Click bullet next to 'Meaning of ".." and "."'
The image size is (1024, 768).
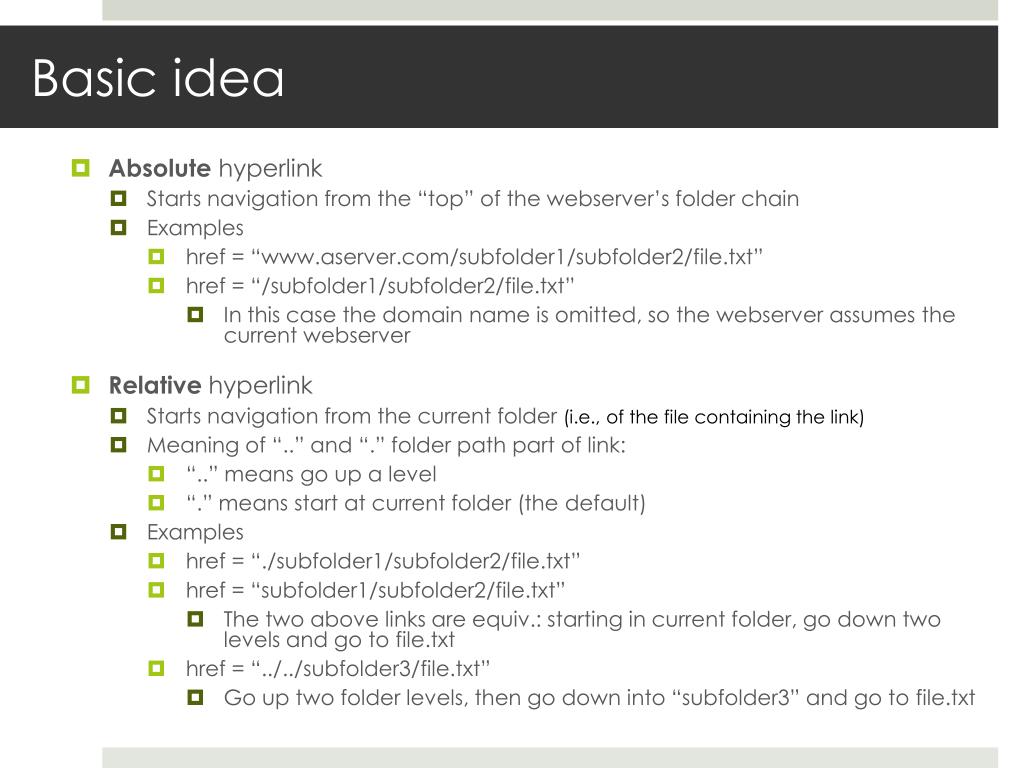coord(118,445)
